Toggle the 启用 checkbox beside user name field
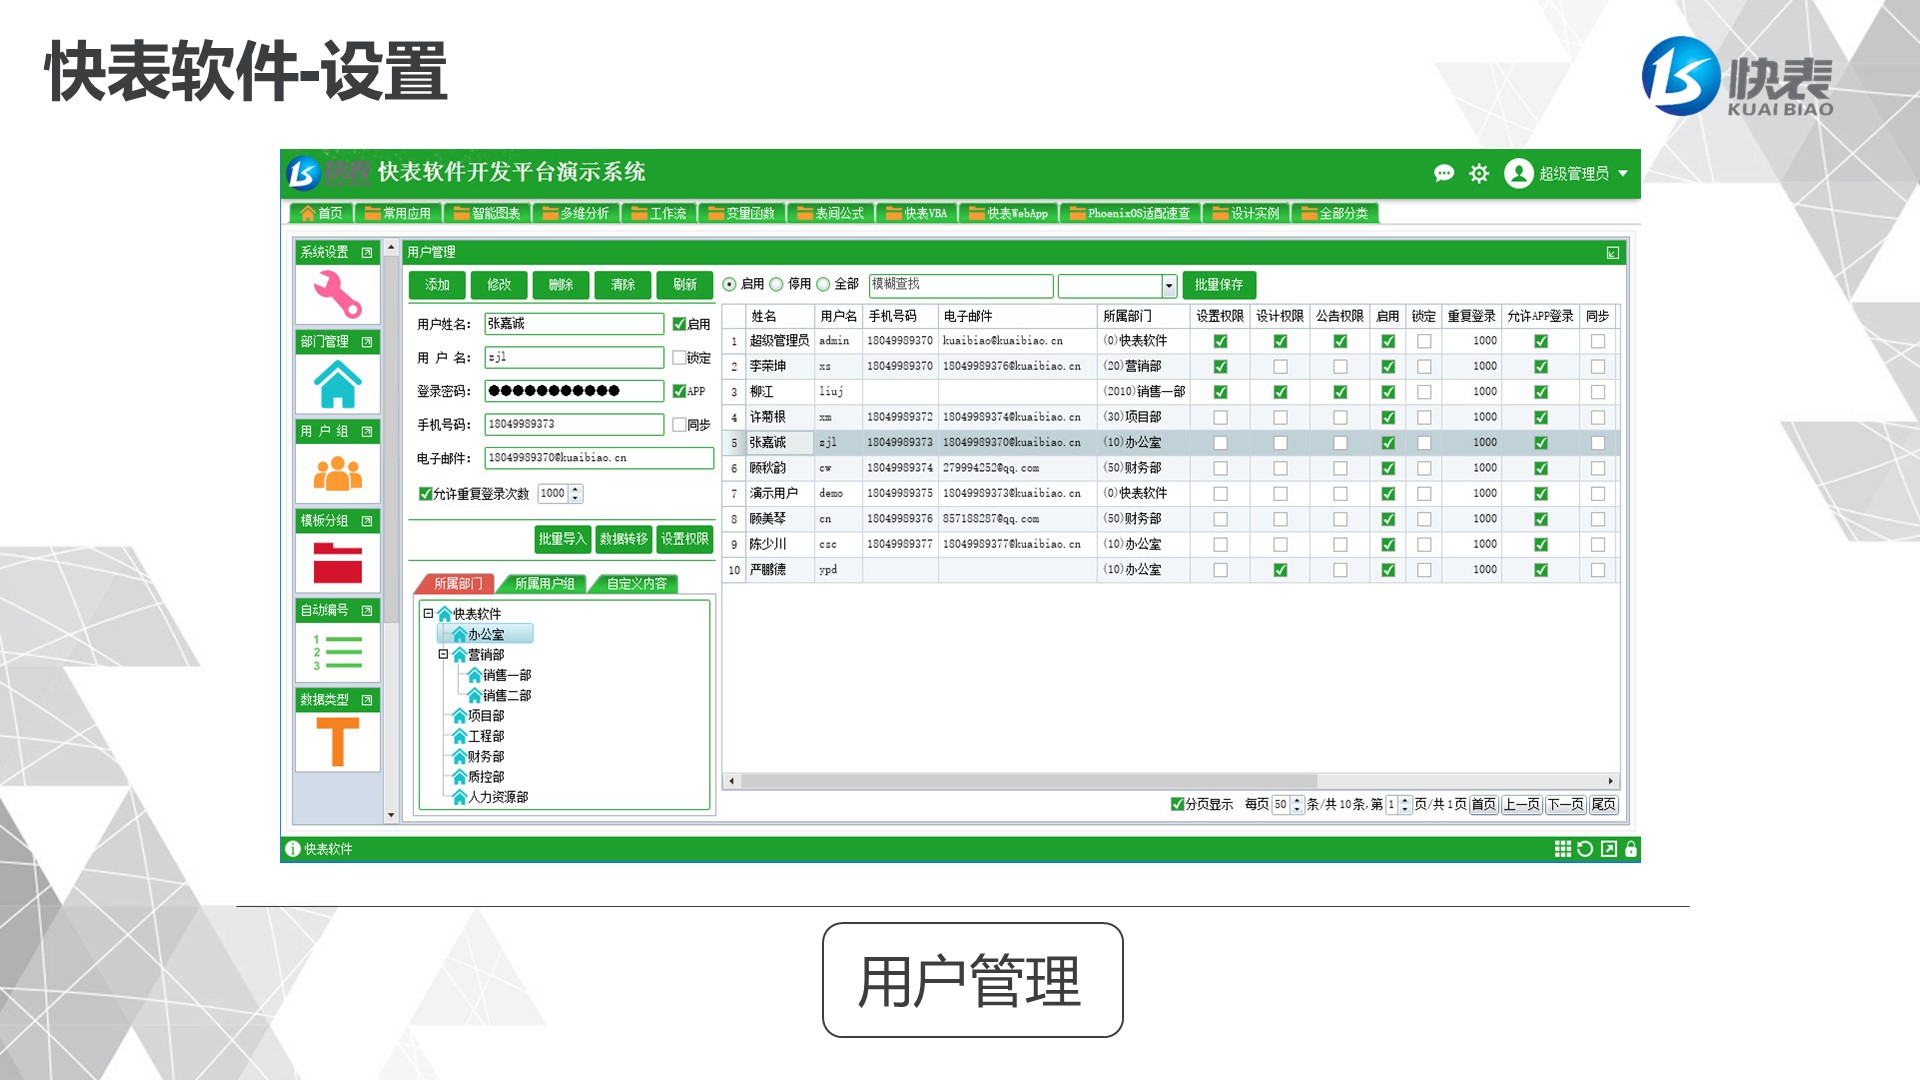This screenshot has width=1920, height=1080. pos(679,324)
